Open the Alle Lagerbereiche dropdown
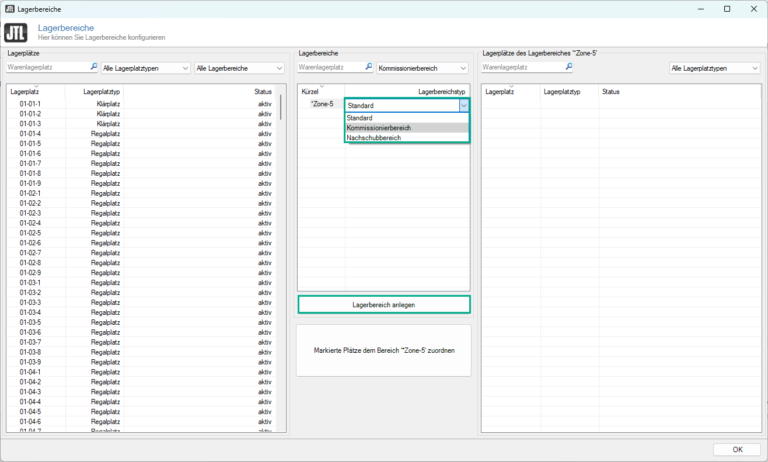The image size is (768, 462). pos(240,68)
